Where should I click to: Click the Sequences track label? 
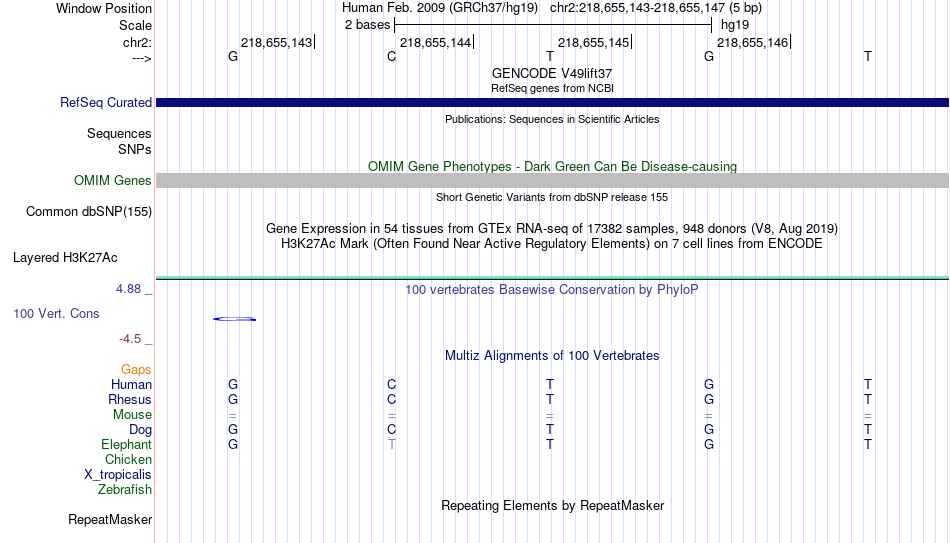point(119,133)
